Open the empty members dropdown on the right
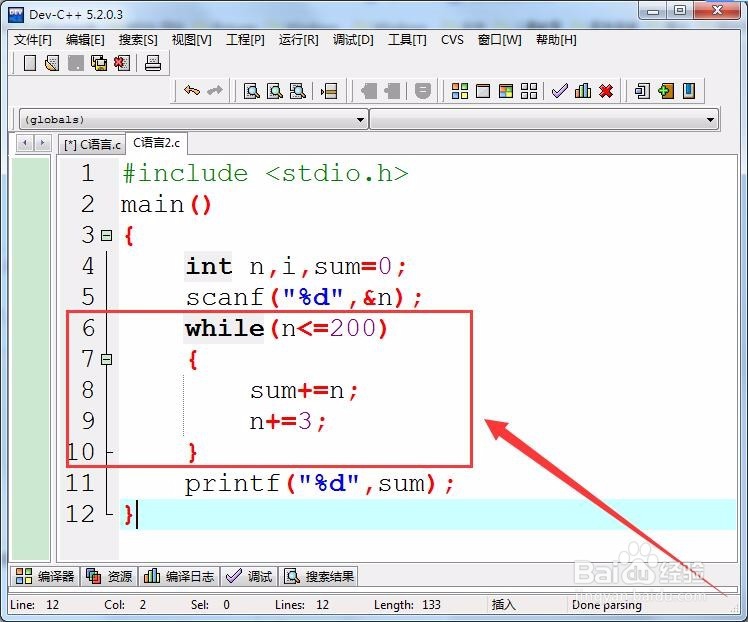The image size is (748, 622). [710, 120]
